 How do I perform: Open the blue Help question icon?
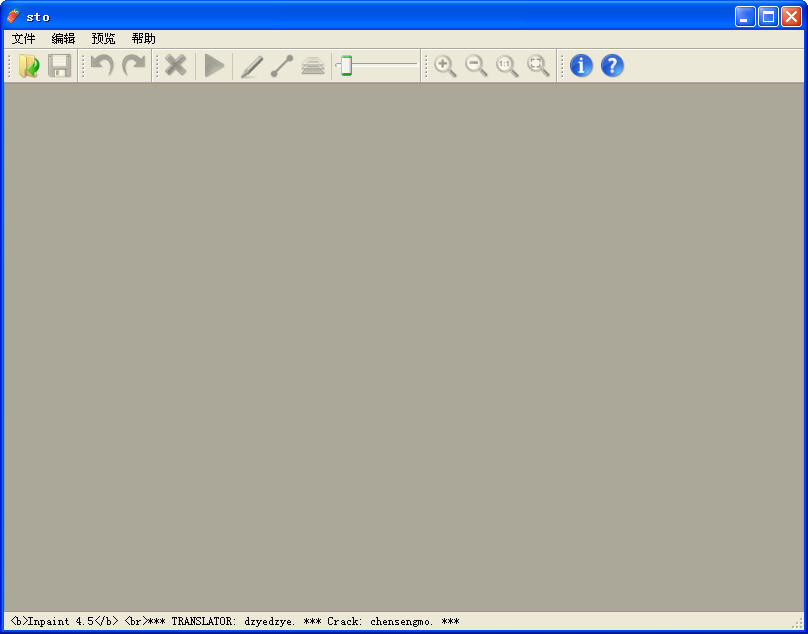pos(612,66)
